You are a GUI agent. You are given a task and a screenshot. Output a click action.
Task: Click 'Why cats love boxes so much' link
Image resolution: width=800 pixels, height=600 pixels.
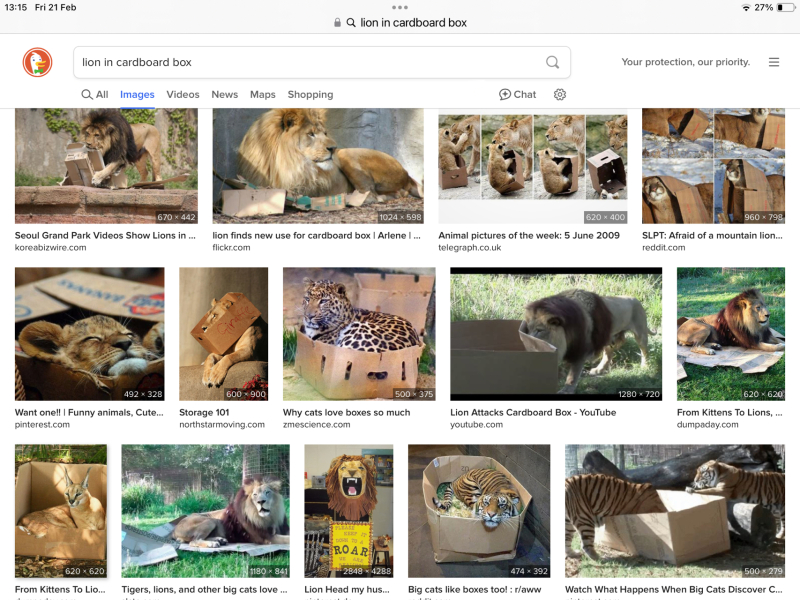coord(346,412)
